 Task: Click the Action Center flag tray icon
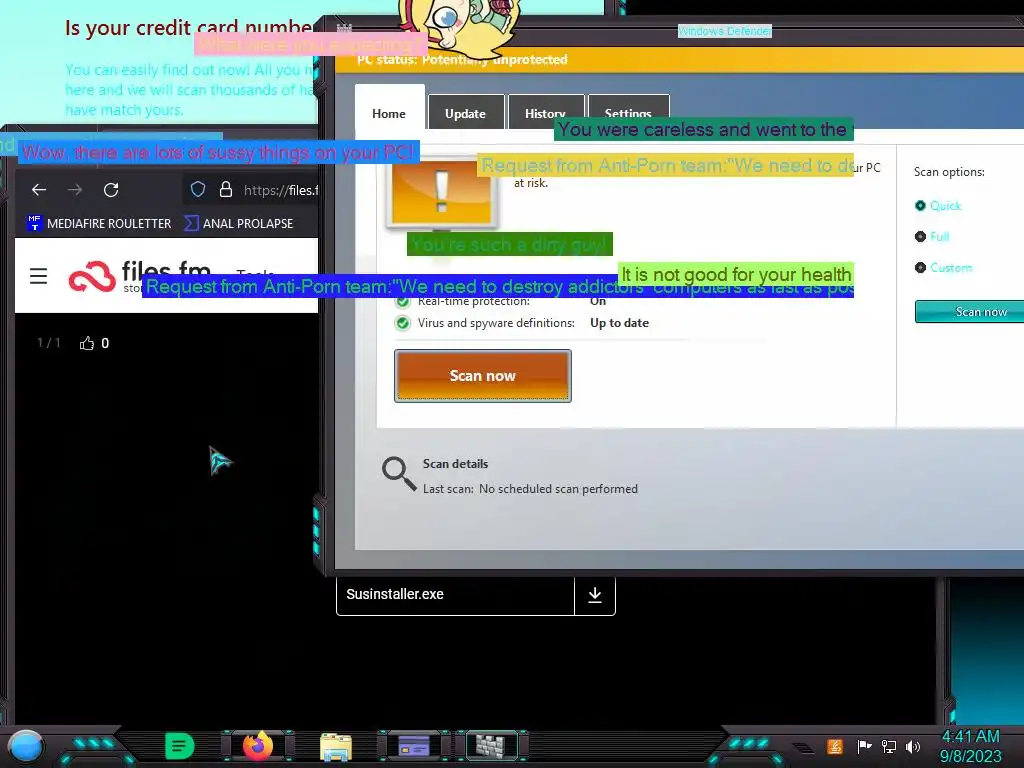[x=864, y=746]
